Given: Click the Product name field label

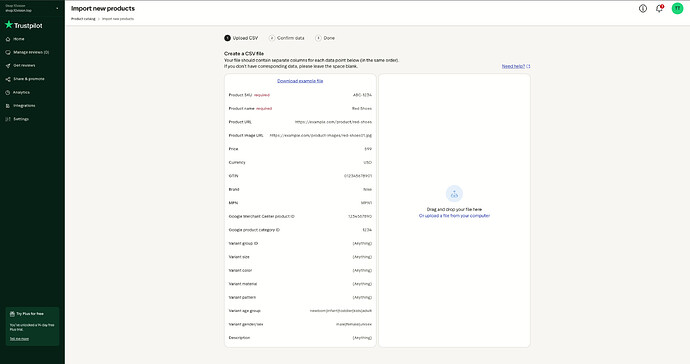Looking at the screenshot, I should tap(242, 109).
